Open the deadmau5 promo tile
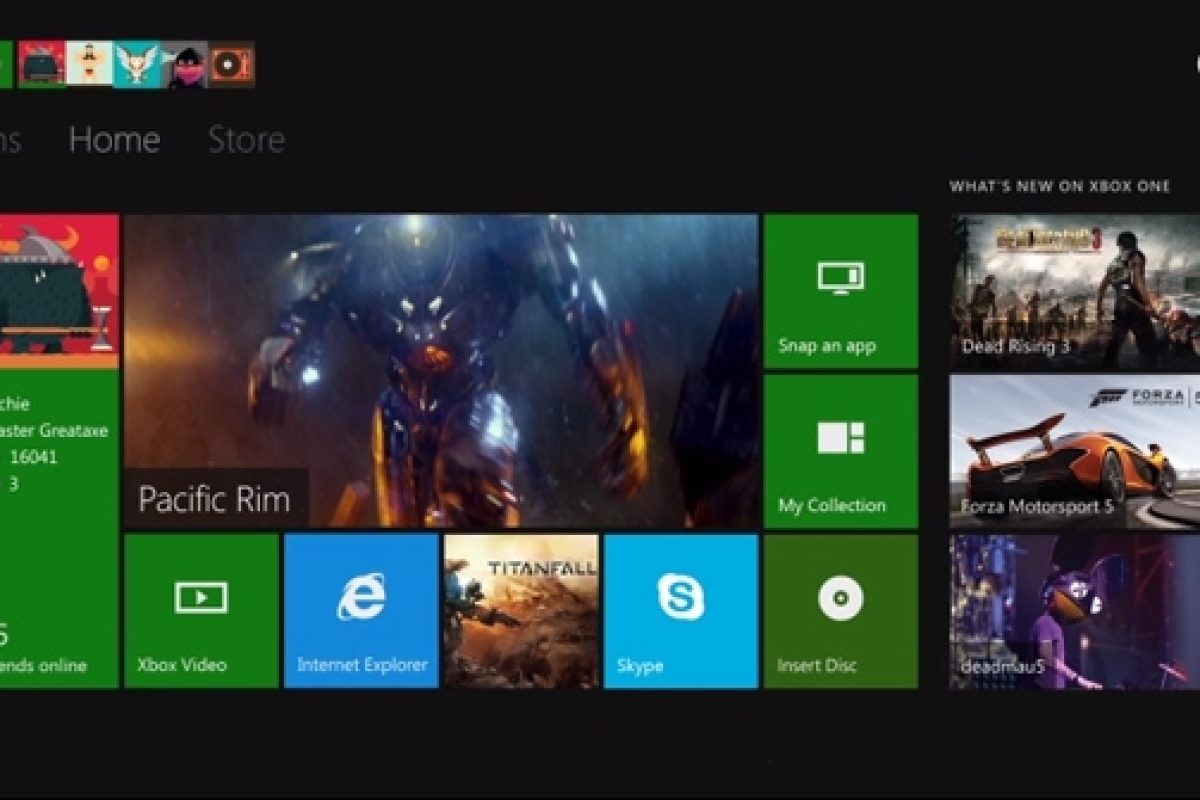 tap(1074, 611)
